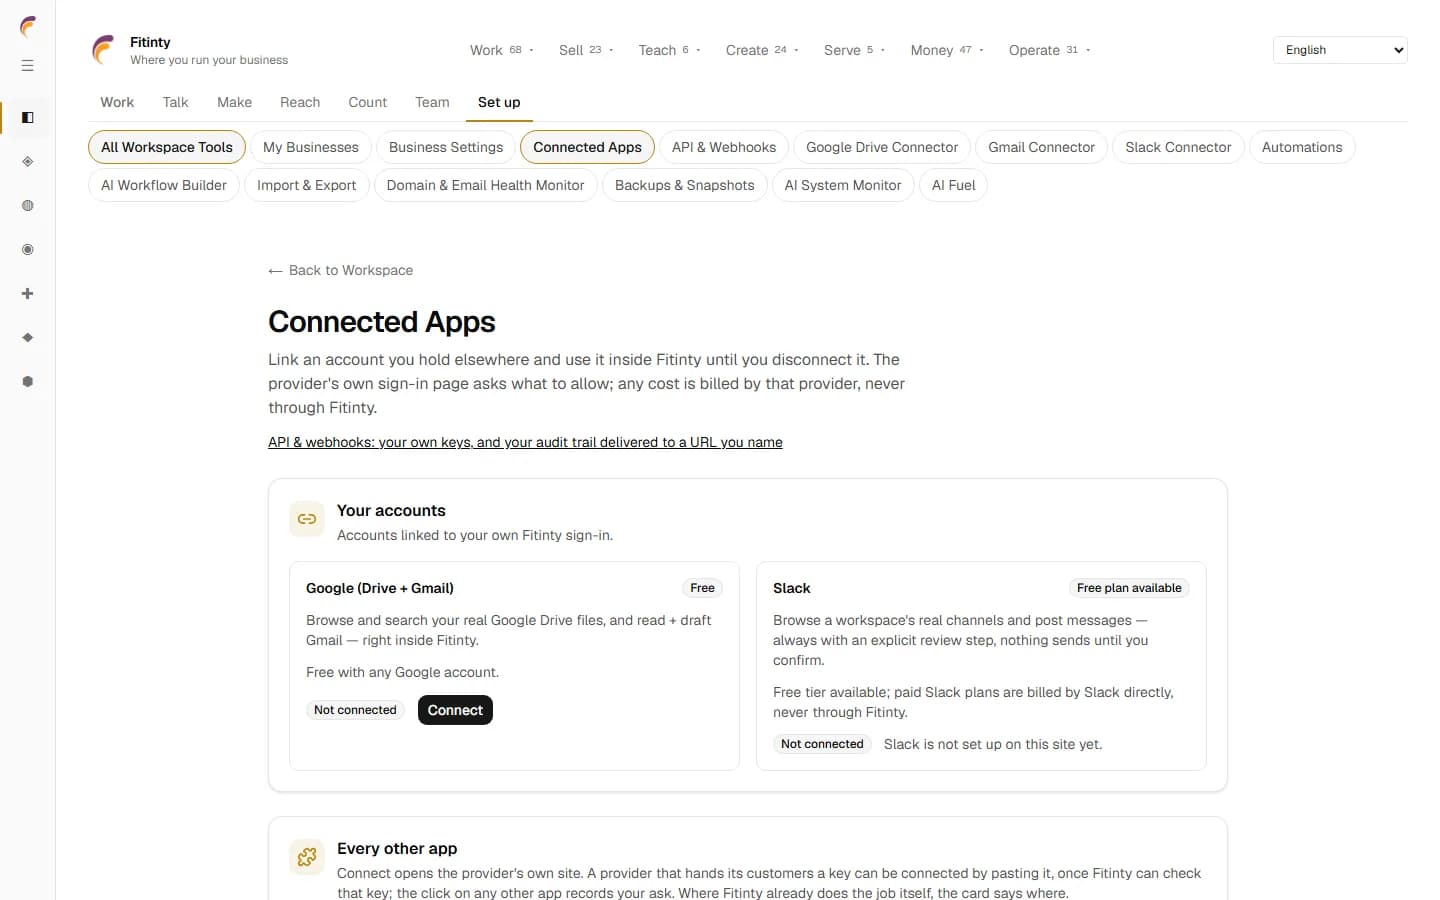The width and height of the screenshot is (1440, 900).
Task: Click the header logo beside the Fitinty title
Action: [103, 50]
